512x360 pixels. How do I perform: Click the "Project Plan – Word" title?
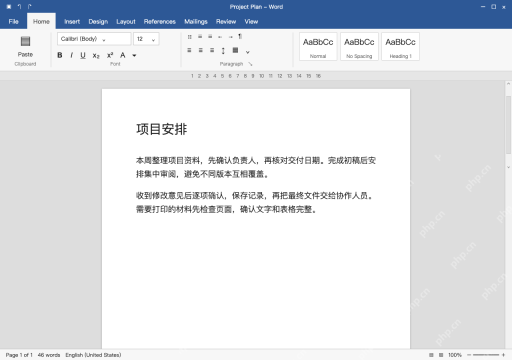point(256,7)
